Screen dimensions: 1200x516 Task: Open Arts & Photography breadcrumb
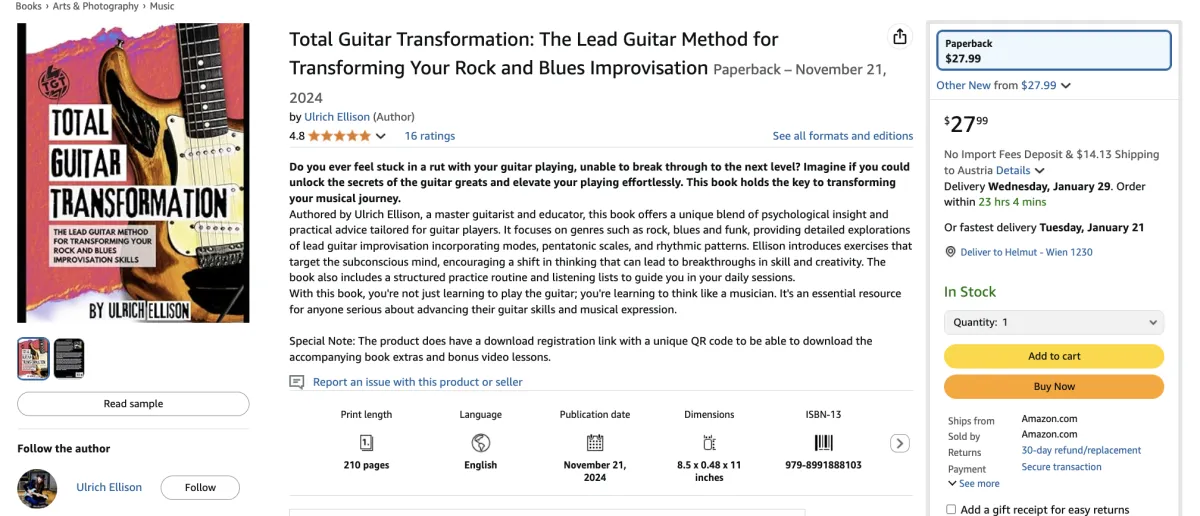pos(96,6)
